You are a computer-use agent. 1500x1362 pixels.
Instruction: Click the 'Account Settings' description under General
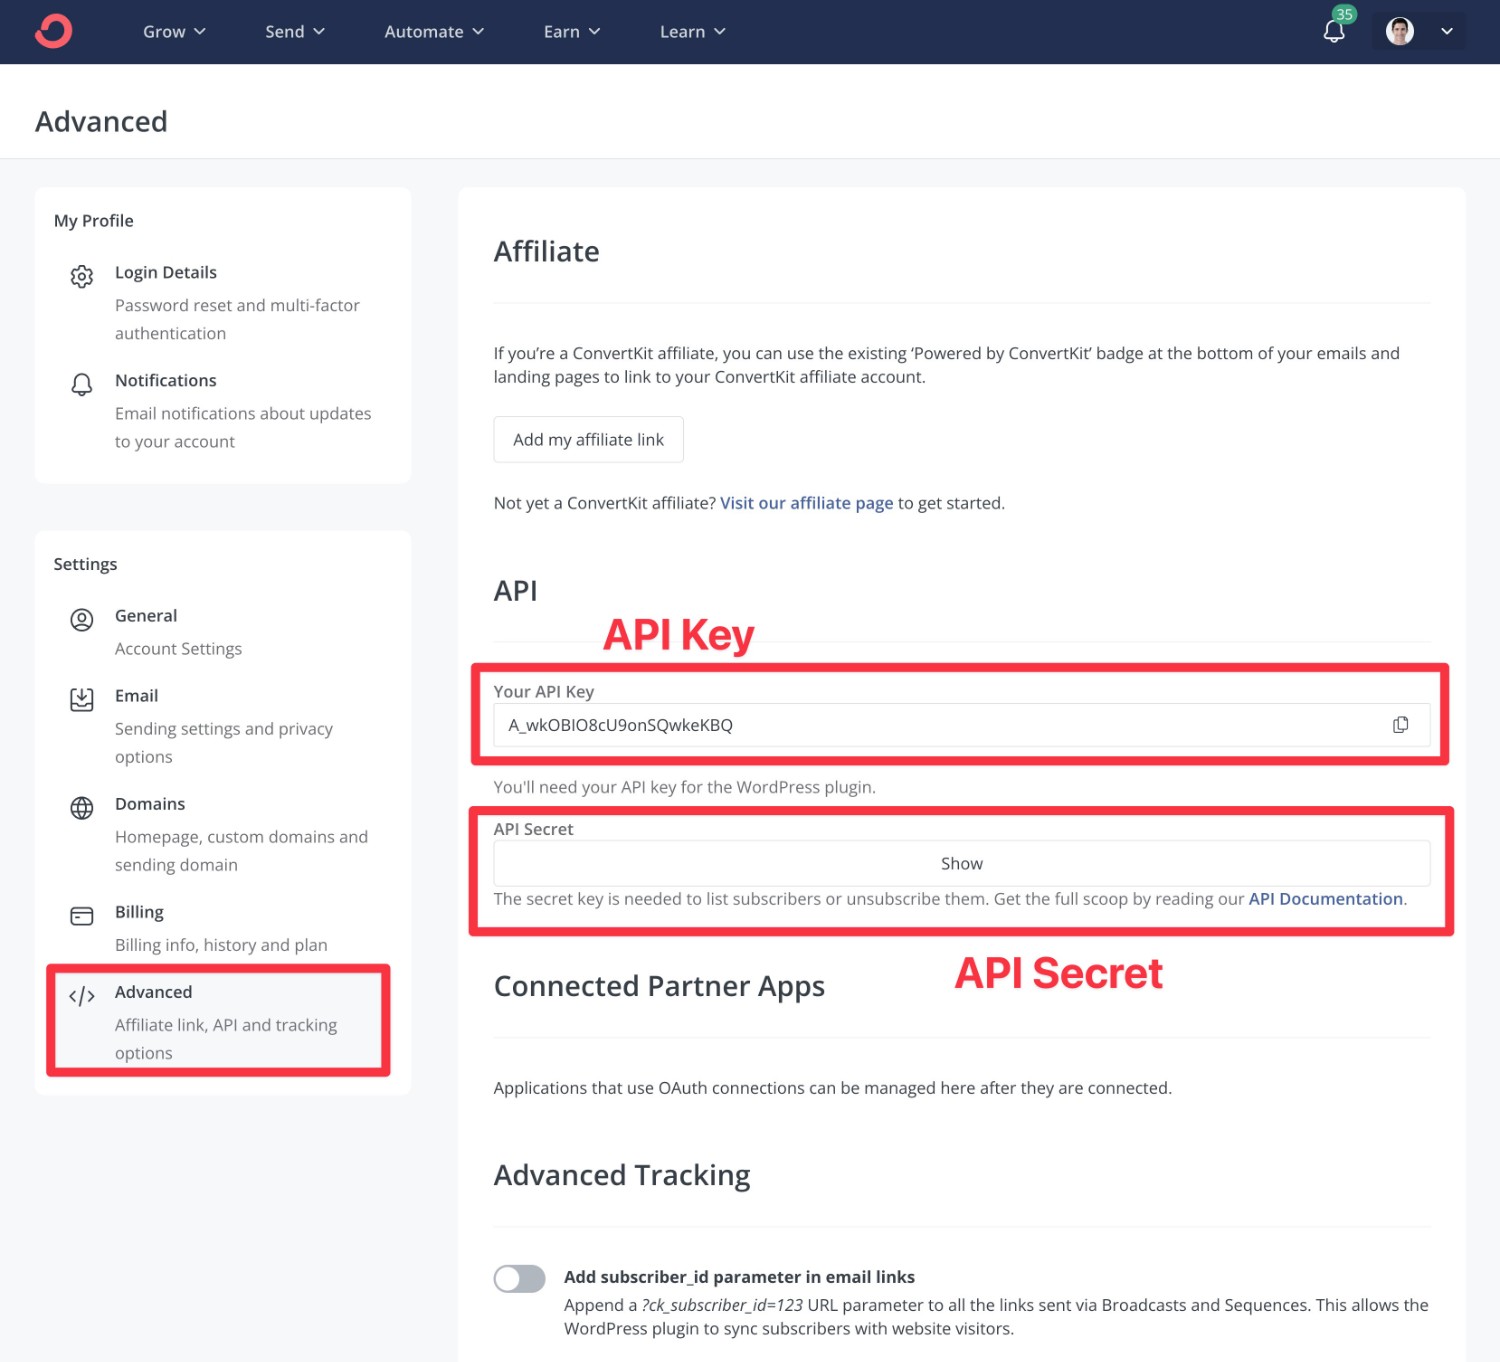(178, 649)
